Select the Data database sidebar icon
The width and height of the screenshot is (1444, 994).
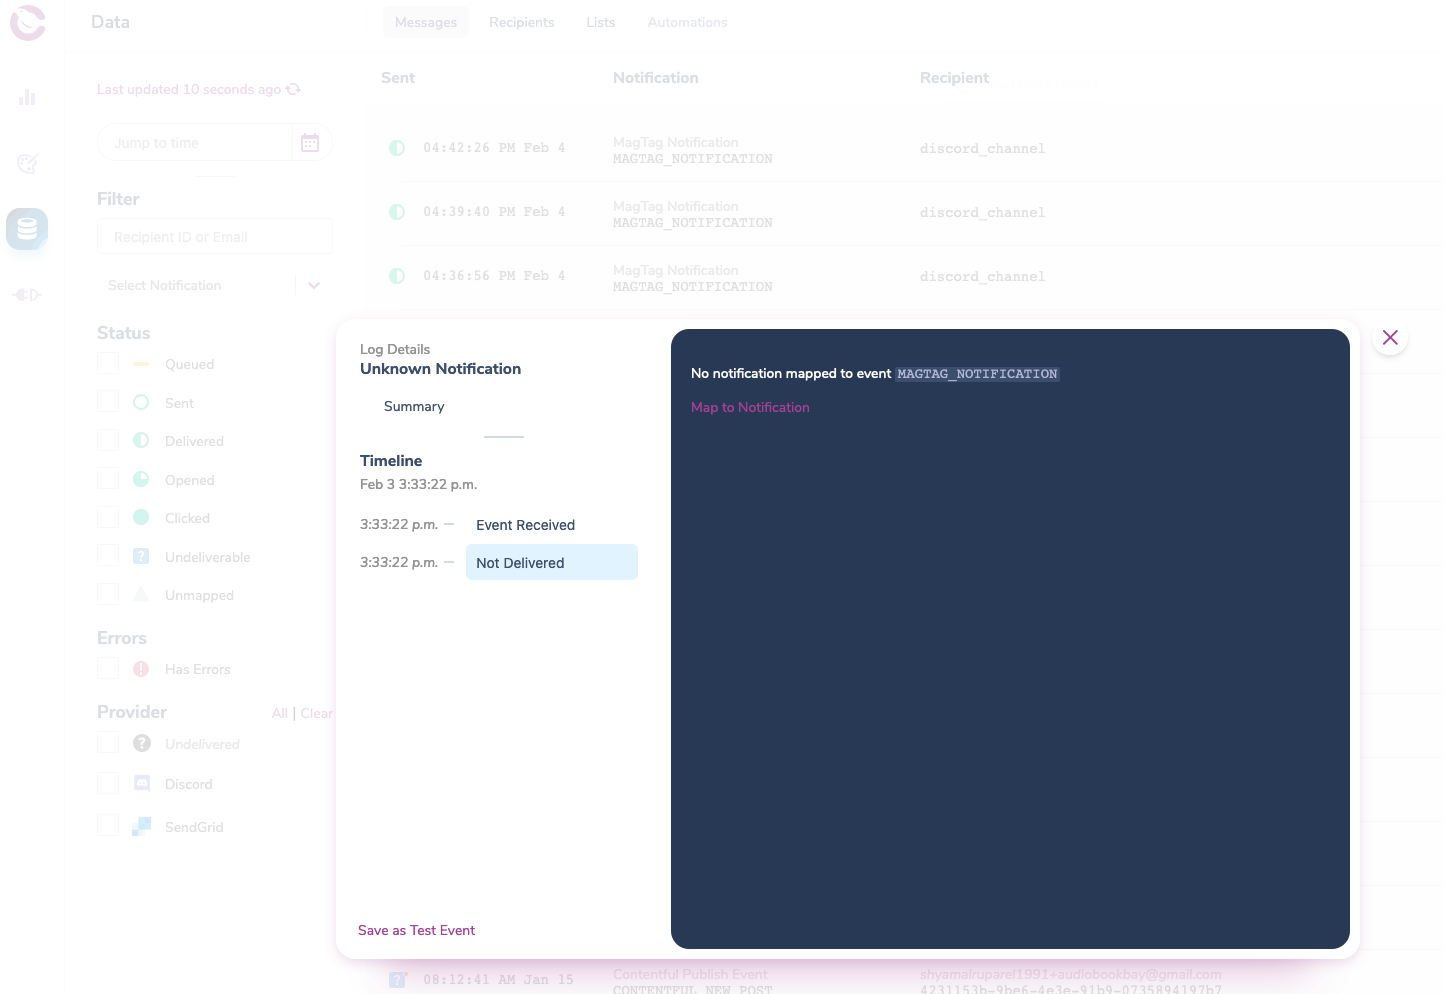click(27, 229)
